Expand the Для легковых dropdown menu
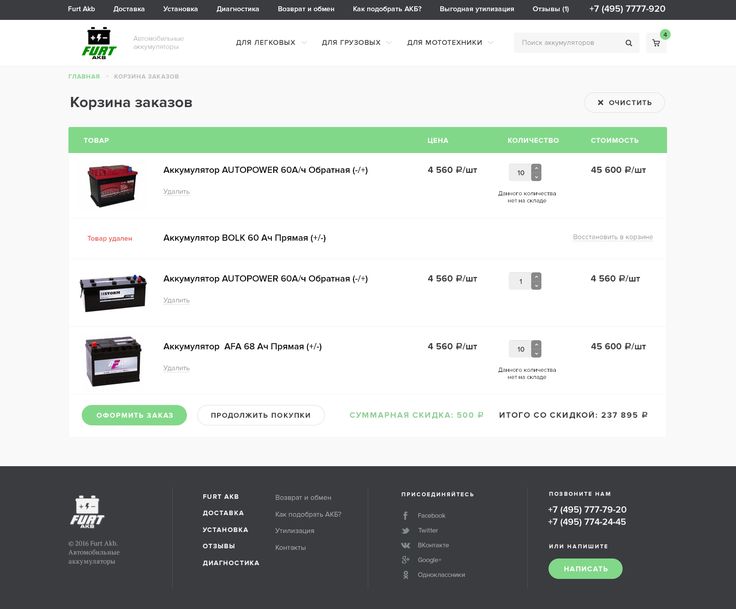 click(271, 43)
